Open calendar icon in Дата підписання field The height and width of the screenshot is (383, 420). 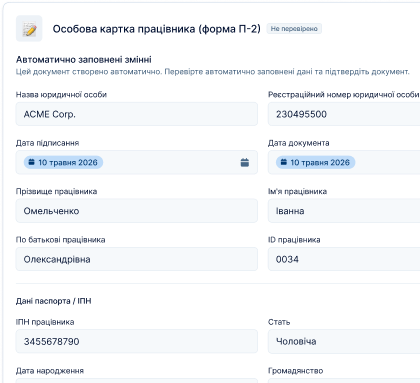(245, 162)
